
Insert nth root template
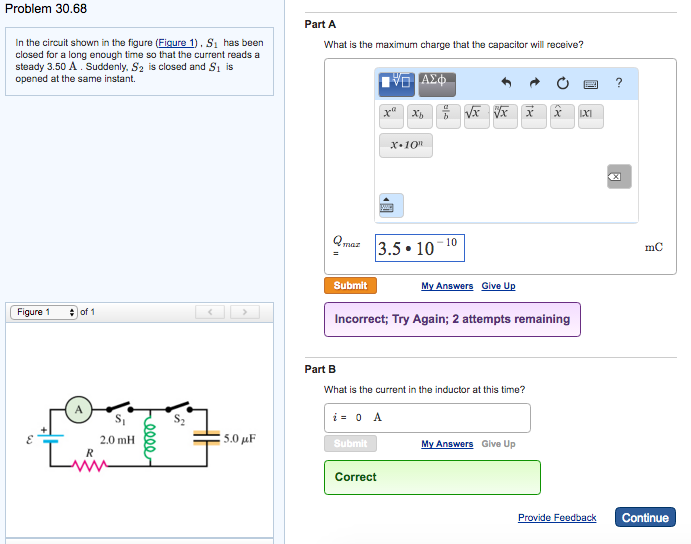[x=505, y=116]
